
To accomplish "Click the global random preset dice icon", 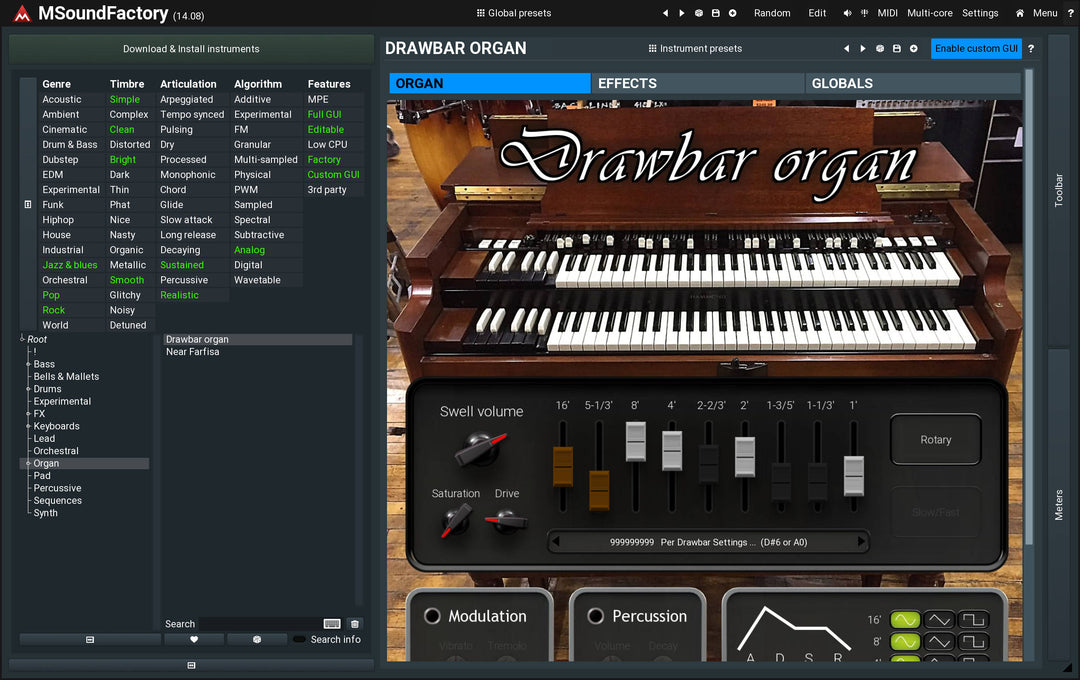I will point(698,13).
